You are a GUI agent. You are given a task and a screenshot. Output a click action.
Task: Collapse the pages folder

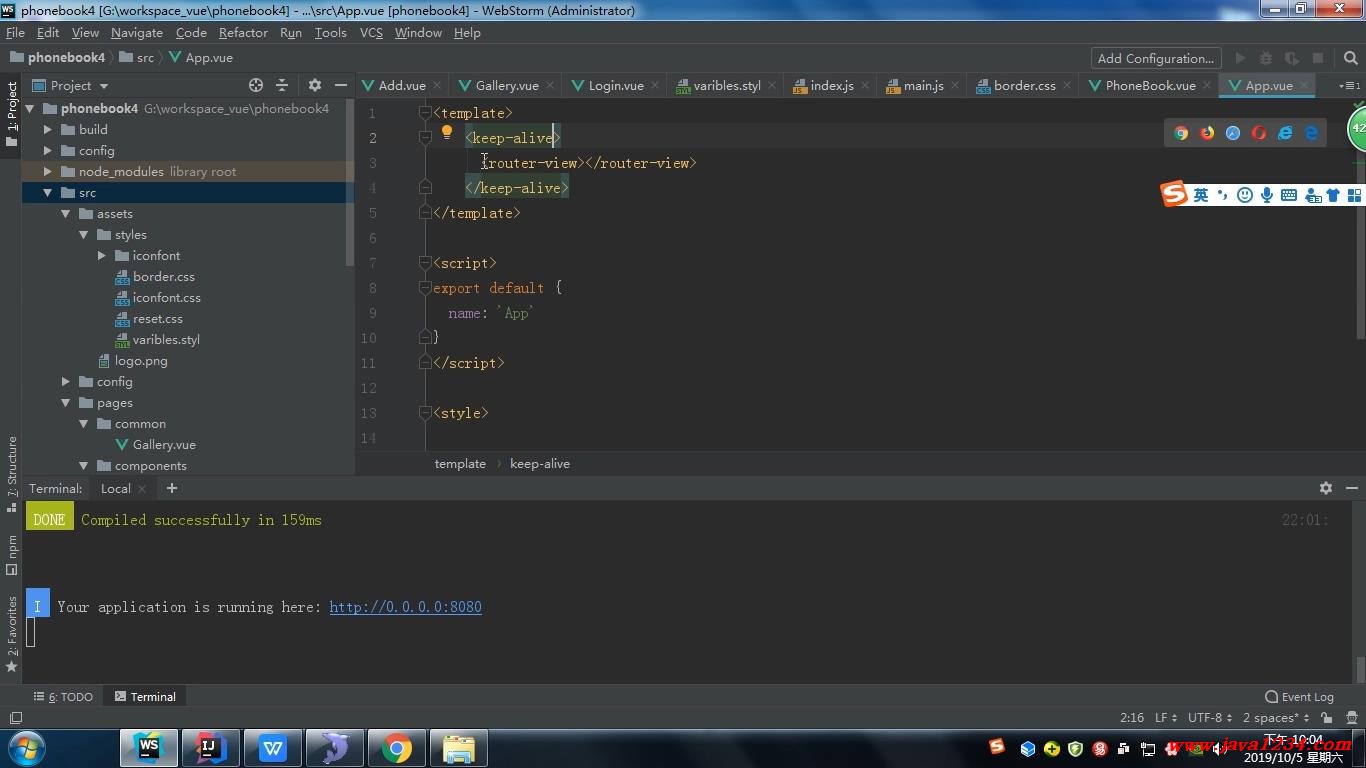click(65, 402)
